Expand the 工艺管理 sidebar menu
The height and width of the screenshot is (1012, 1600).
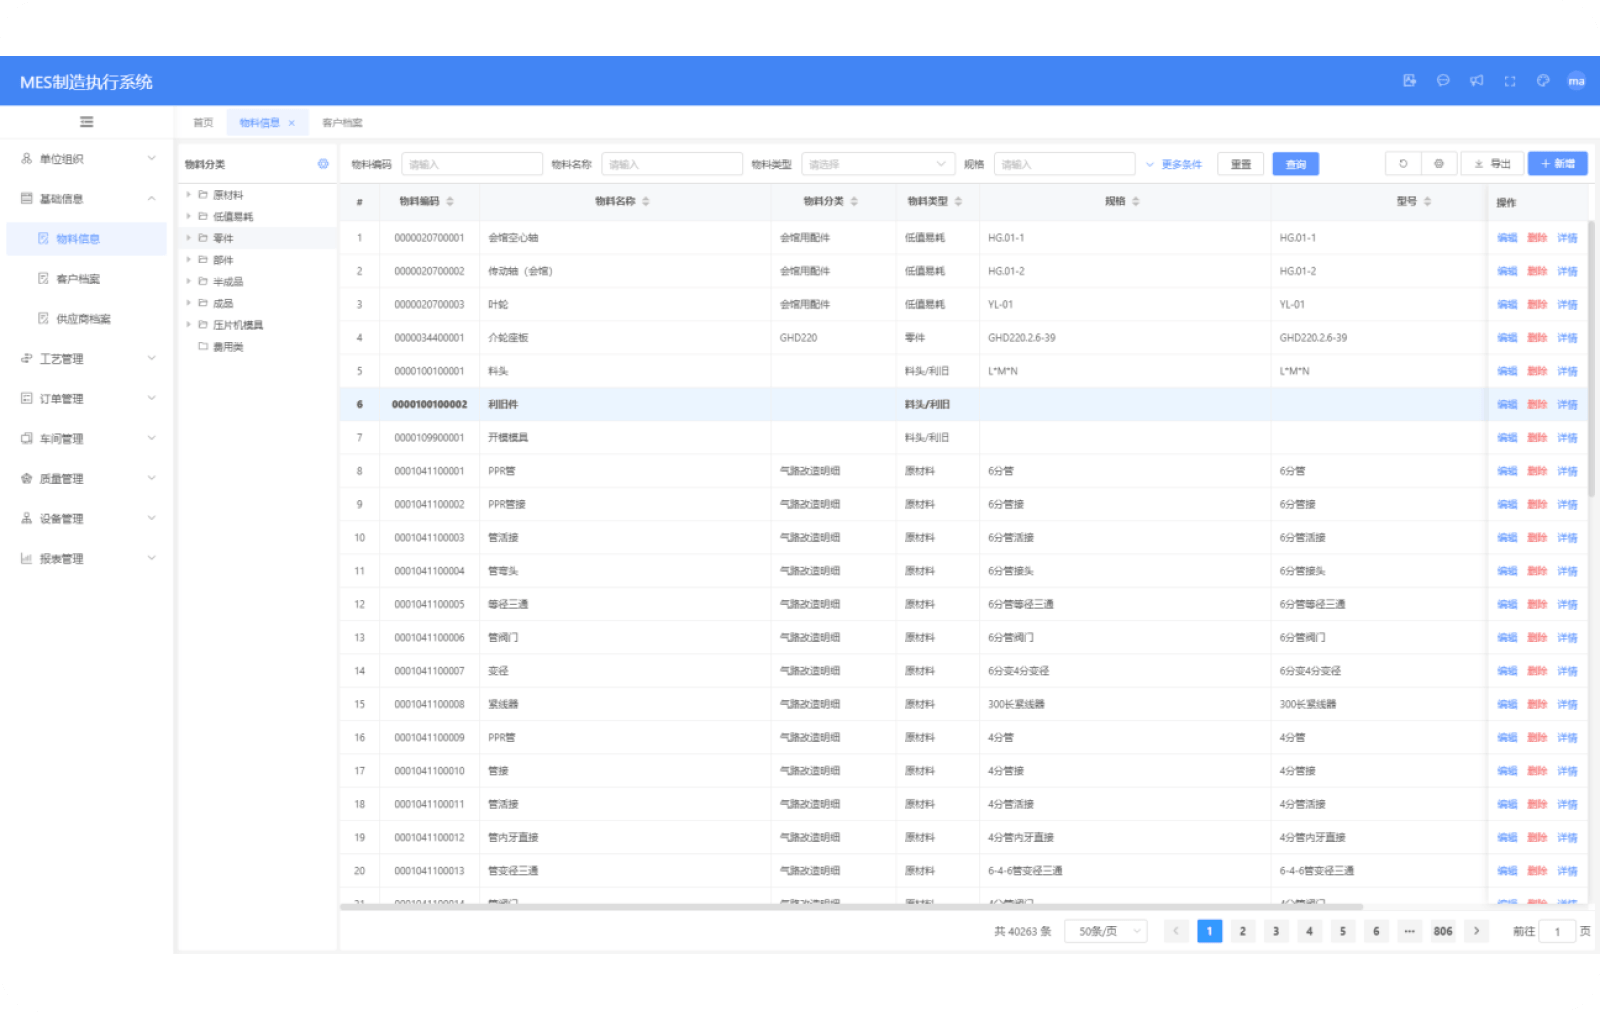(x=88, y=359)
